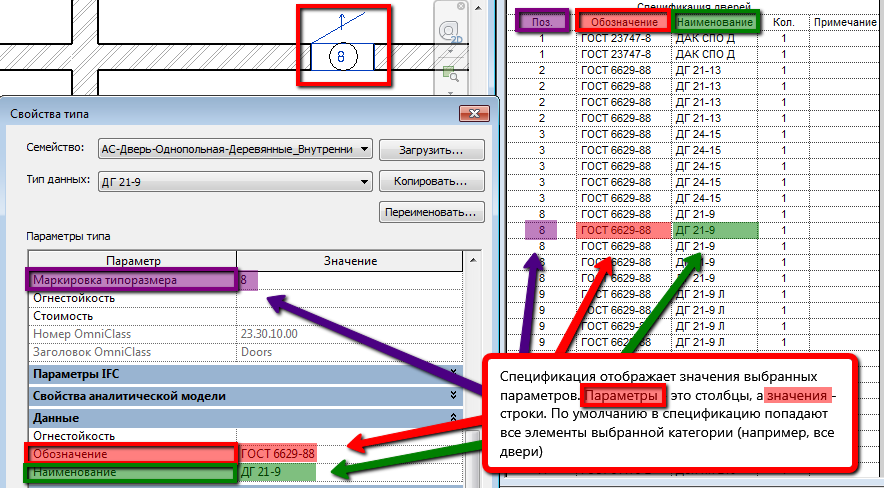Edit the Маркировка типоразмера value field 8
884x488 pixels.
pos(350,280)
